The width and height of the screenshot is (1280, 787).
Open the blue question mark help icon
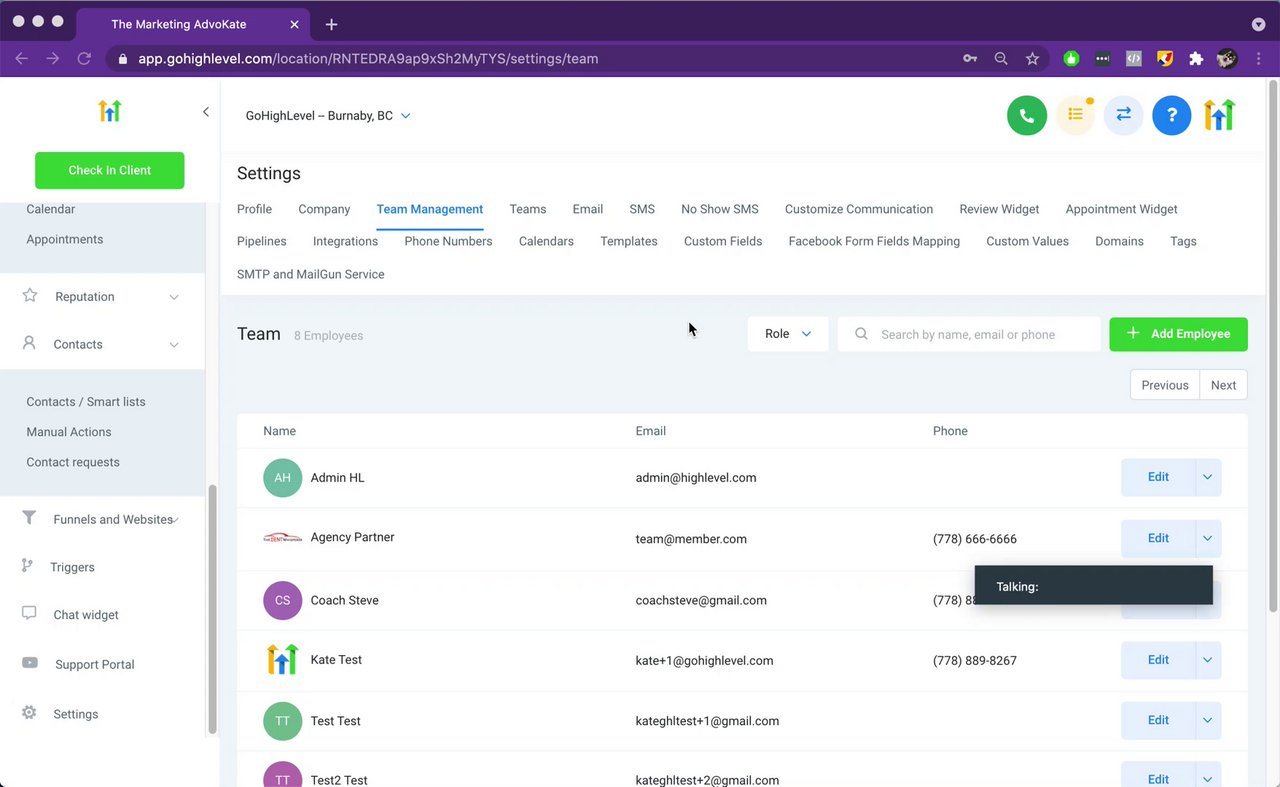click(x=1172, y=116)
